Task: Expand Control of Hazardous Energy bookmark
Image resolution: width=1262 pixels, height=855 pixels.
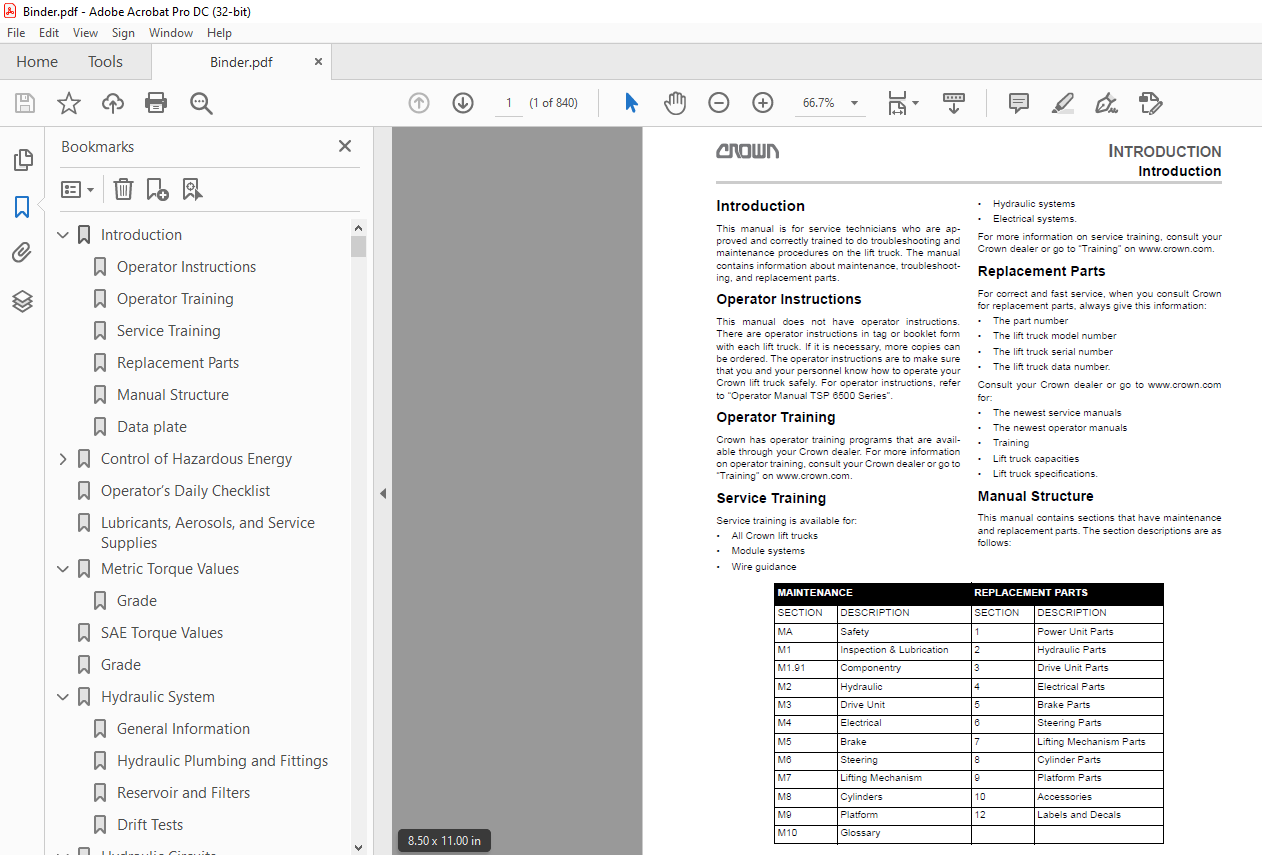Action: coord(63,459)
